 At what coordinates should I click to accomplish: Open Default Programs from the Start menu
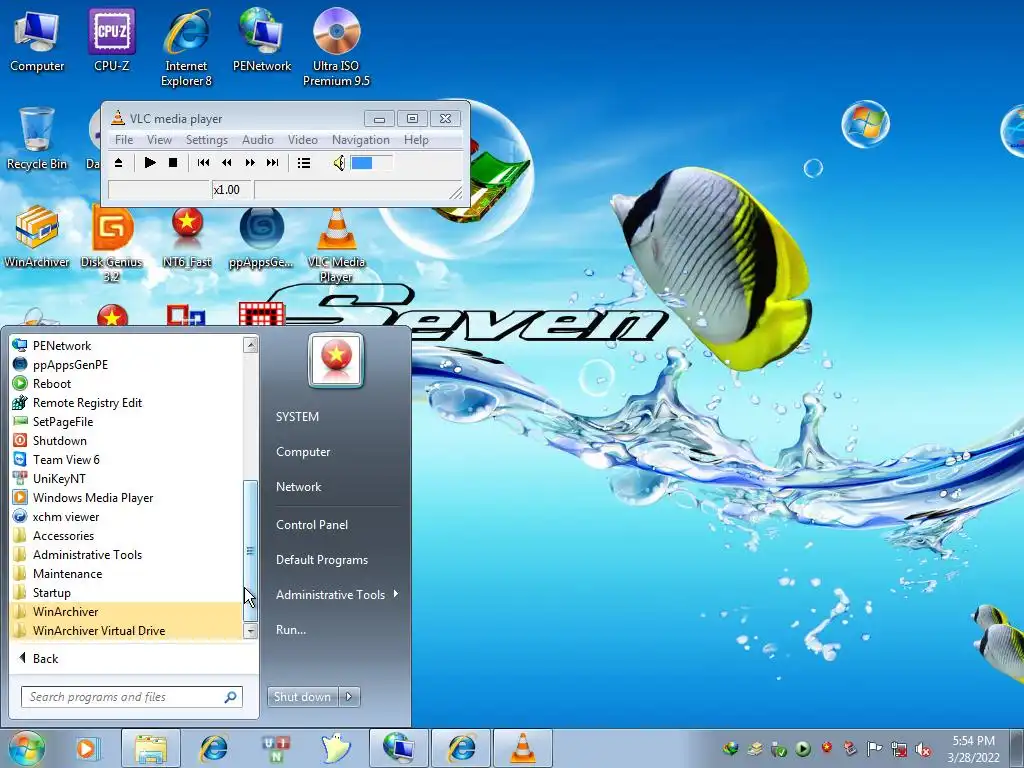tap(321, 560)
